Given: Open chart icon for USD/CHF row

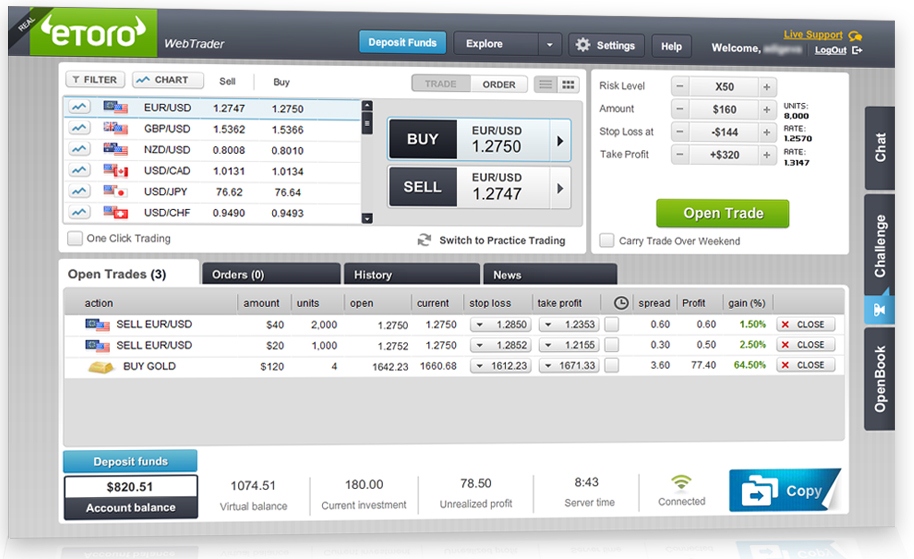Looking at the screenshot, I should [x=79, y=212].
